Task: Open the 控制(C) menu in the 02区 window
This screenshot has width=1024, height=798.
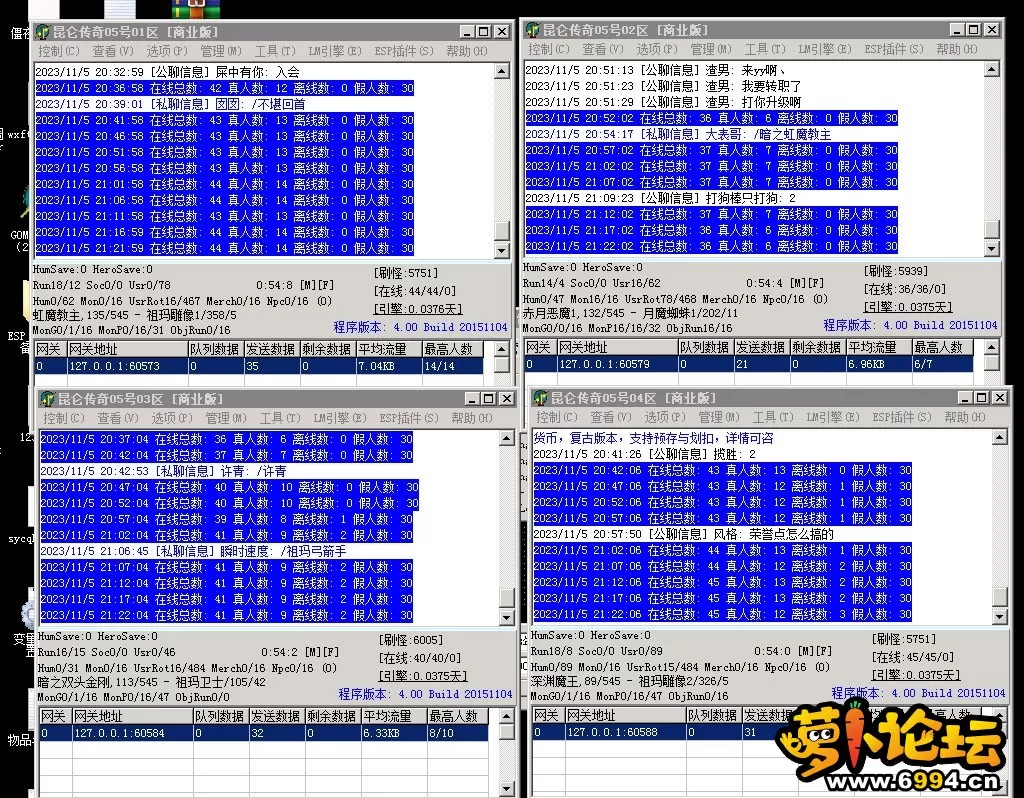Action: coord(549,49)
